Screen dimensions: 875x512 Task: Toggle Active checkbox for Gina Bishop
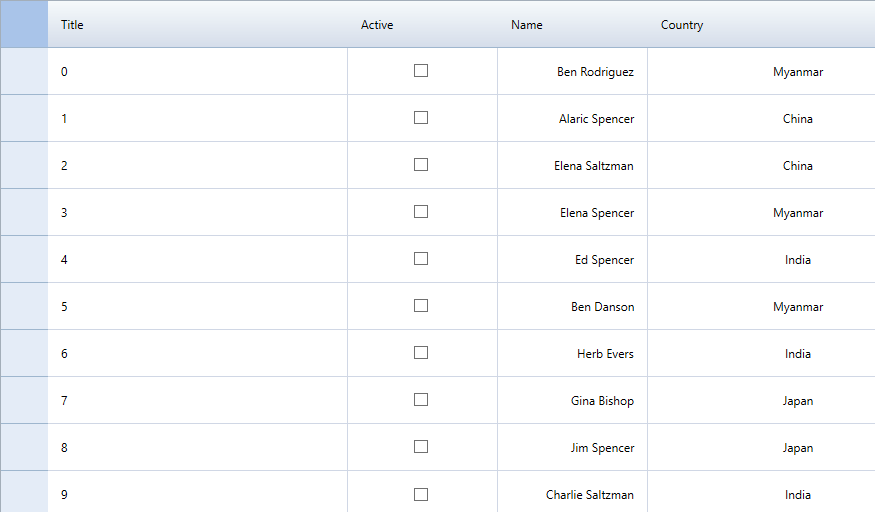pyautogui.click(x=421, y=400)
